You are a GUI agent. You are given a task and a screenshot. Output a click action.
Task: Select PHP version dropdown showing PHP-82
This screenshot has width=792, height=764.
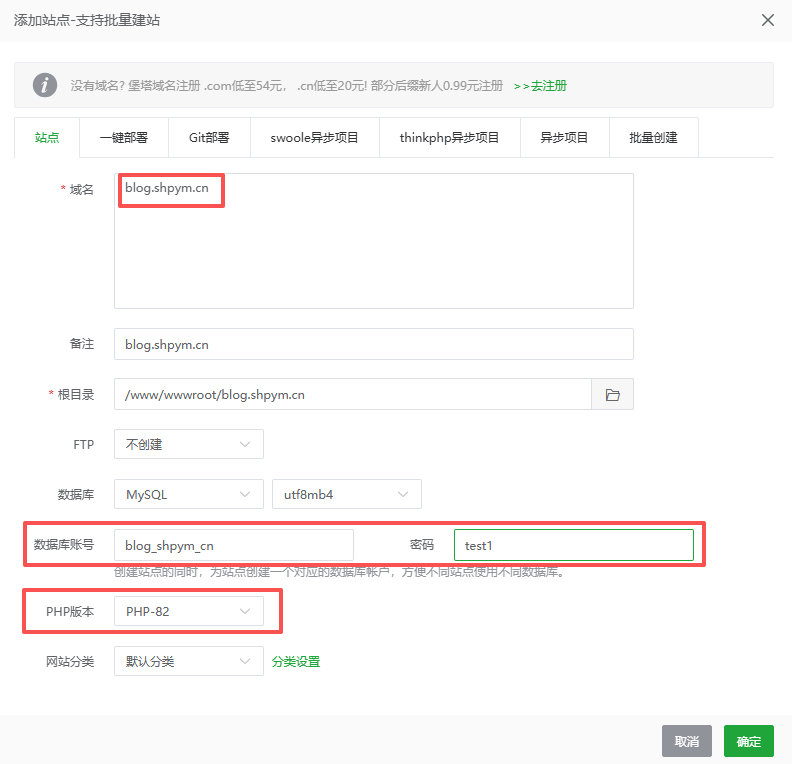[x=189, y=611]
